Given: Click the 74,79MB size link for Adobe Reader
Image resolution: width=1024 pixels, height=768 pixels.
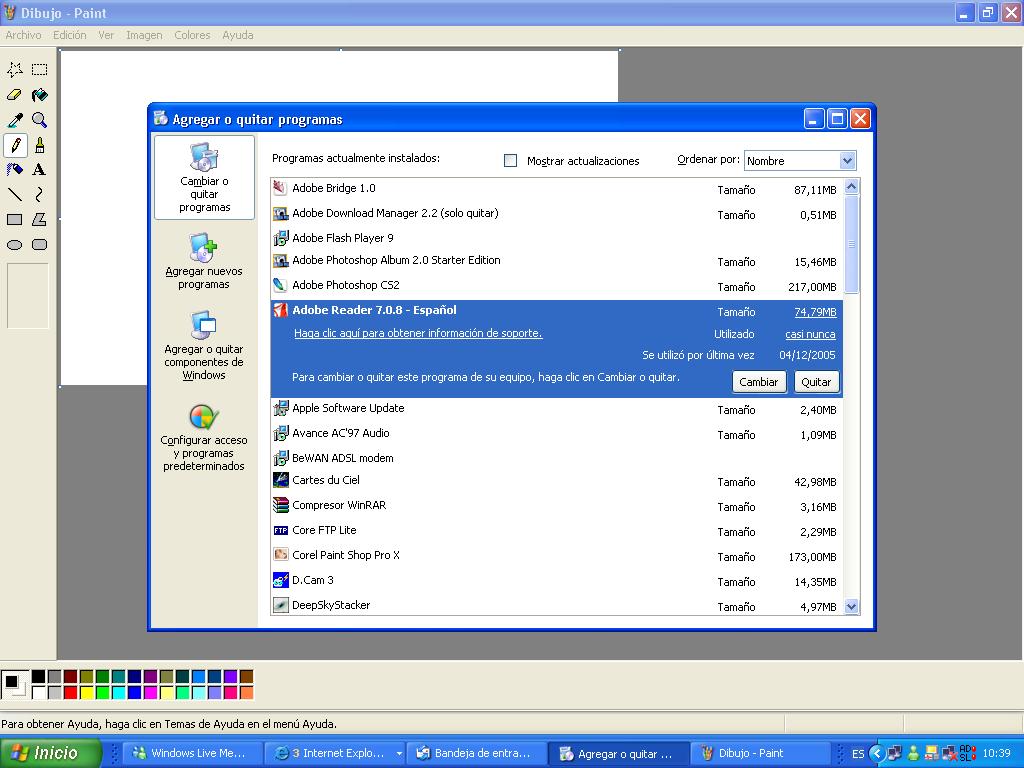Looking at the screenshot, I should pyautogui.click(x=815, y=312).
